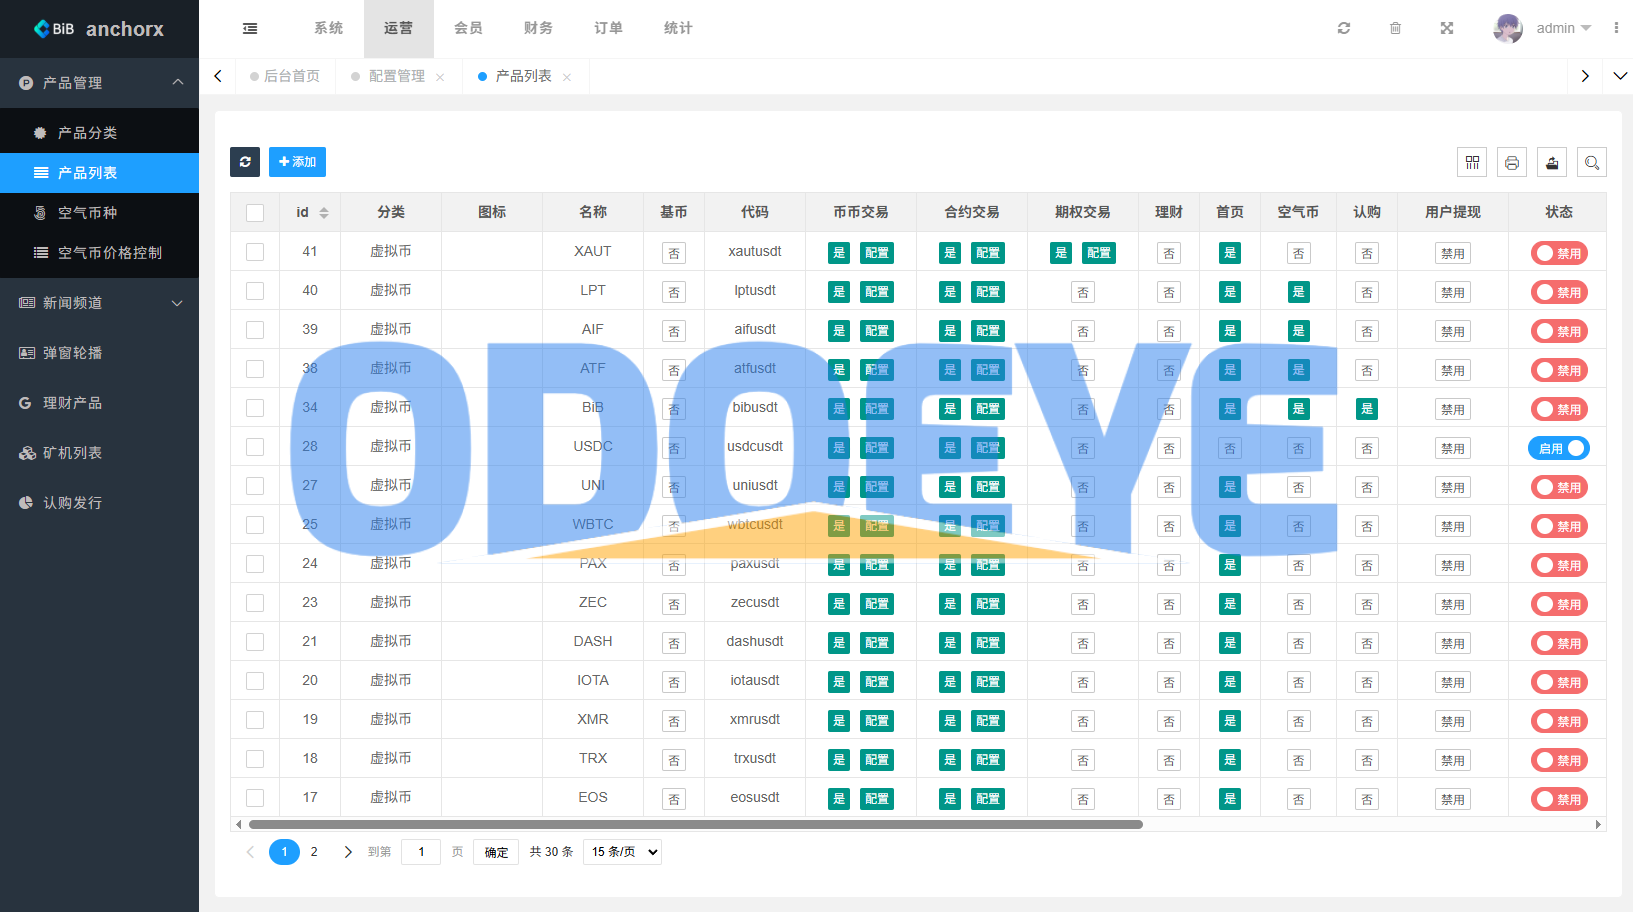The image size is (1633, 912).
Task: Click the 添加 add button
Action: pos(297,162)
